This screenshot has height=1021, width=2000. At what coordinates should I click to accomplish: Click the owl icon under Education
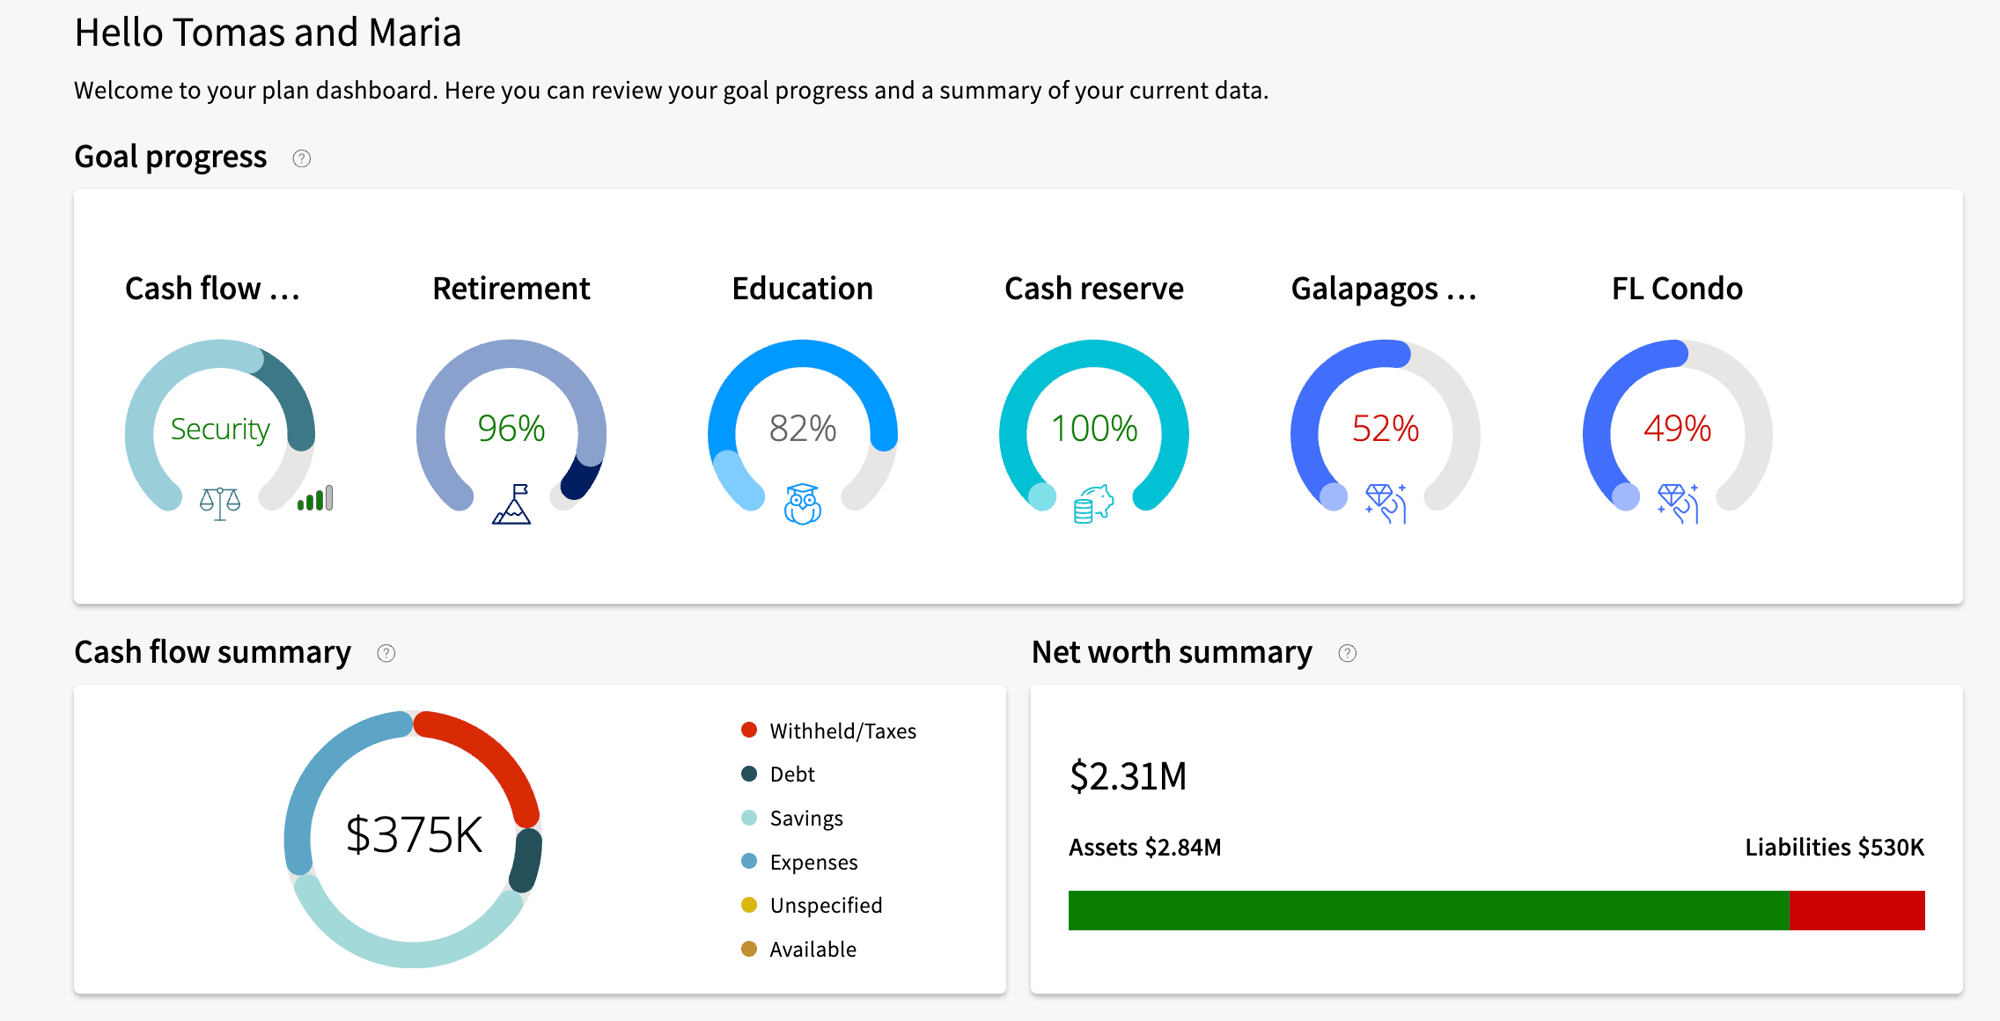(x=802, y=504)
